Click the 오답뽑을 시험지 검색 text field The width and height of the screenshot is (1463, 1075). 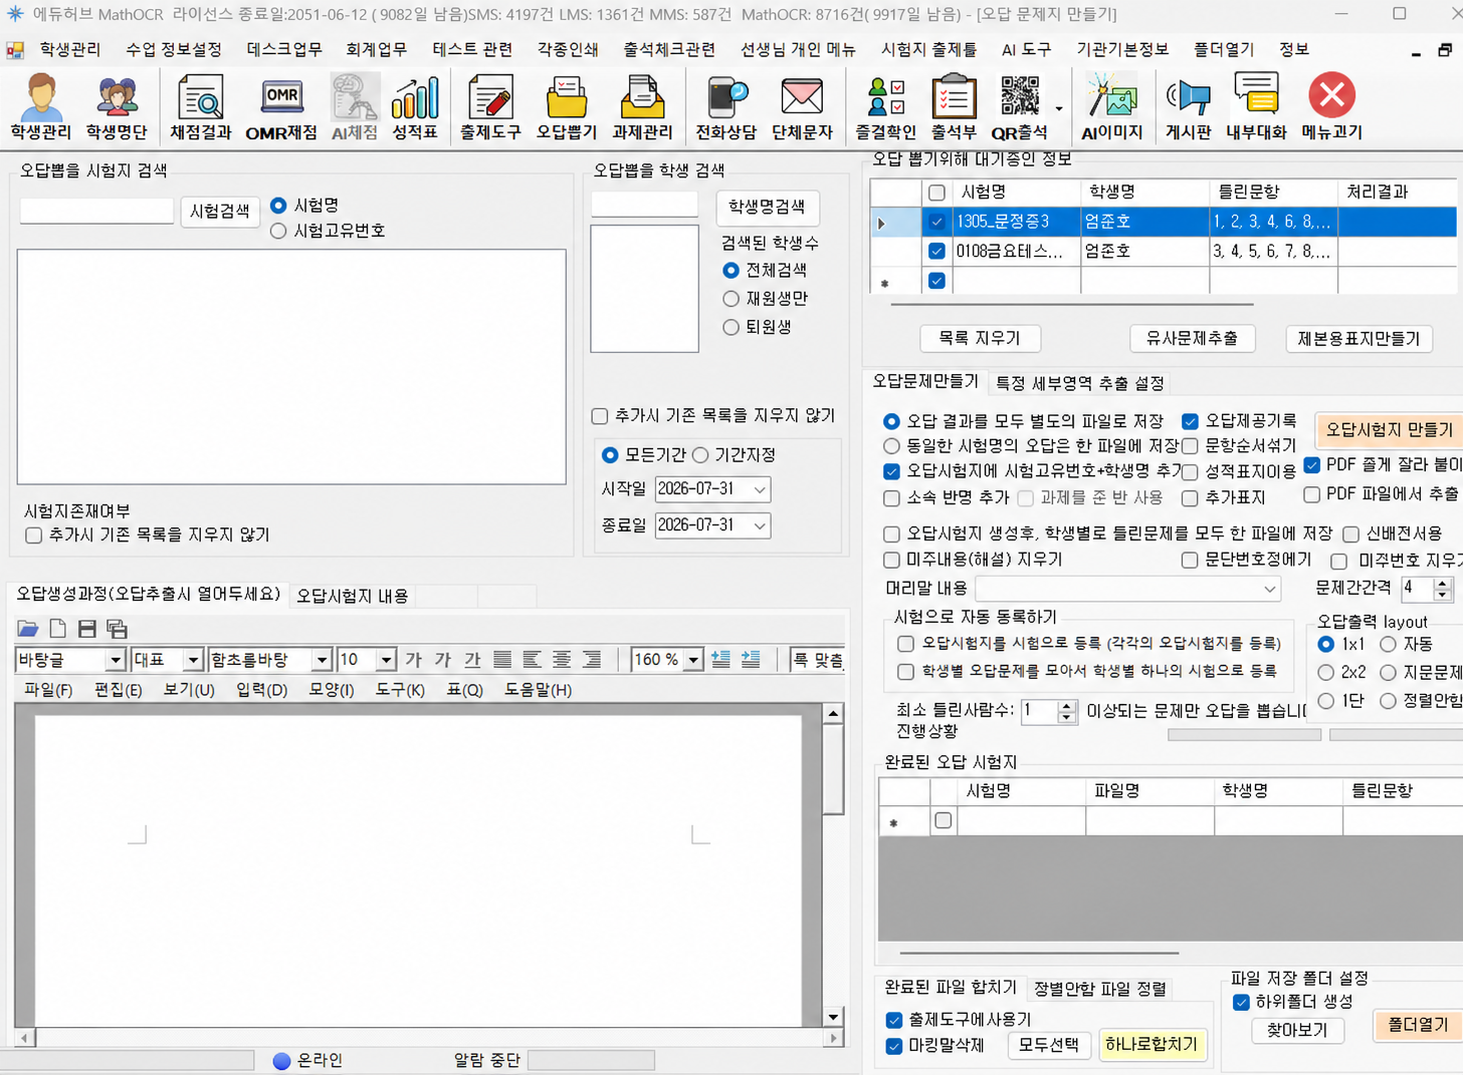(97, 210)
